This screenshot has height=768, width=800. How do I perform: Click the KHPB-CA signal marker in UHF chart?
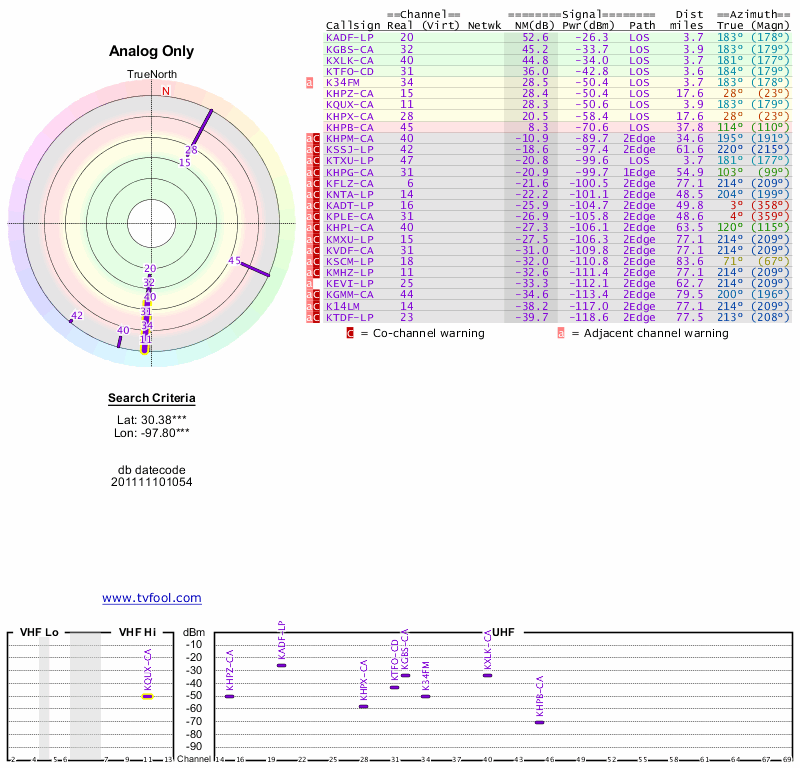click(x=539, y=722)
